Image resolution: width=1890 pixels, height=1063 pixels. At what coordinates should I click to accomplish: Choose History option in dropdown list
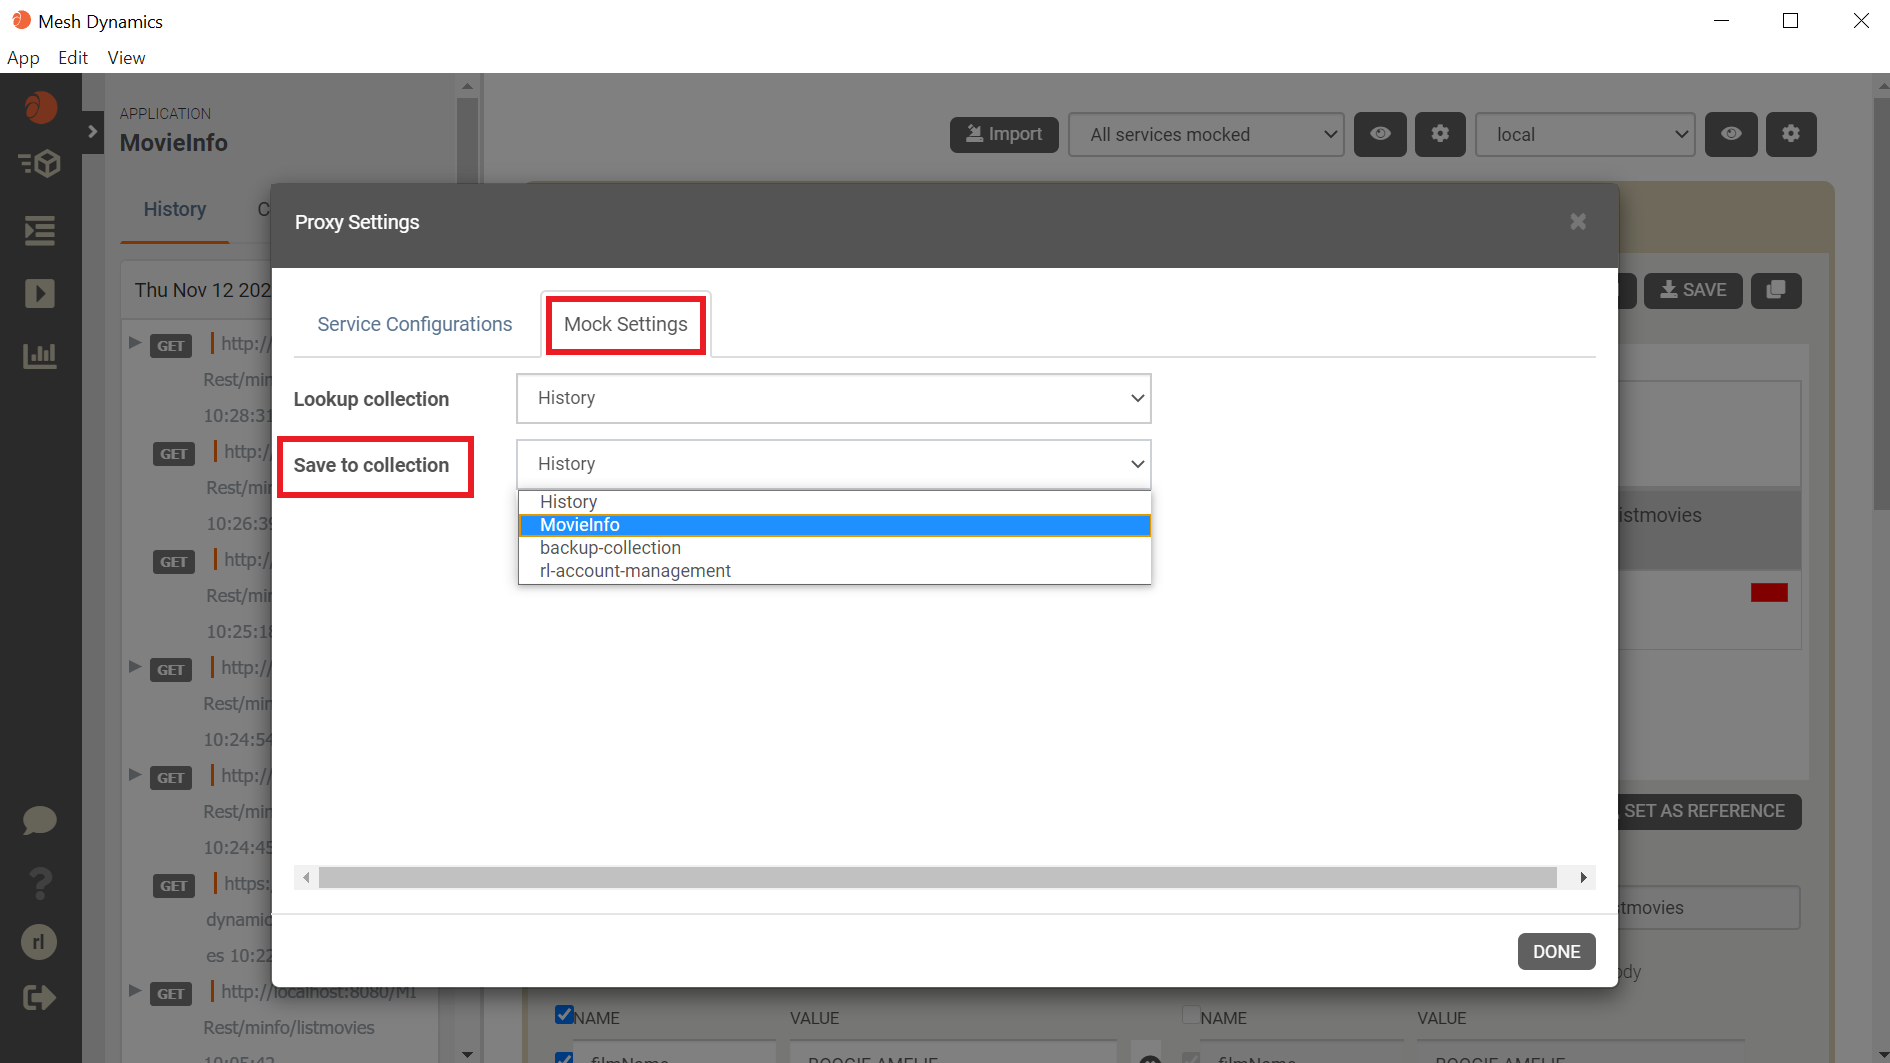click(x=834, y=501)
